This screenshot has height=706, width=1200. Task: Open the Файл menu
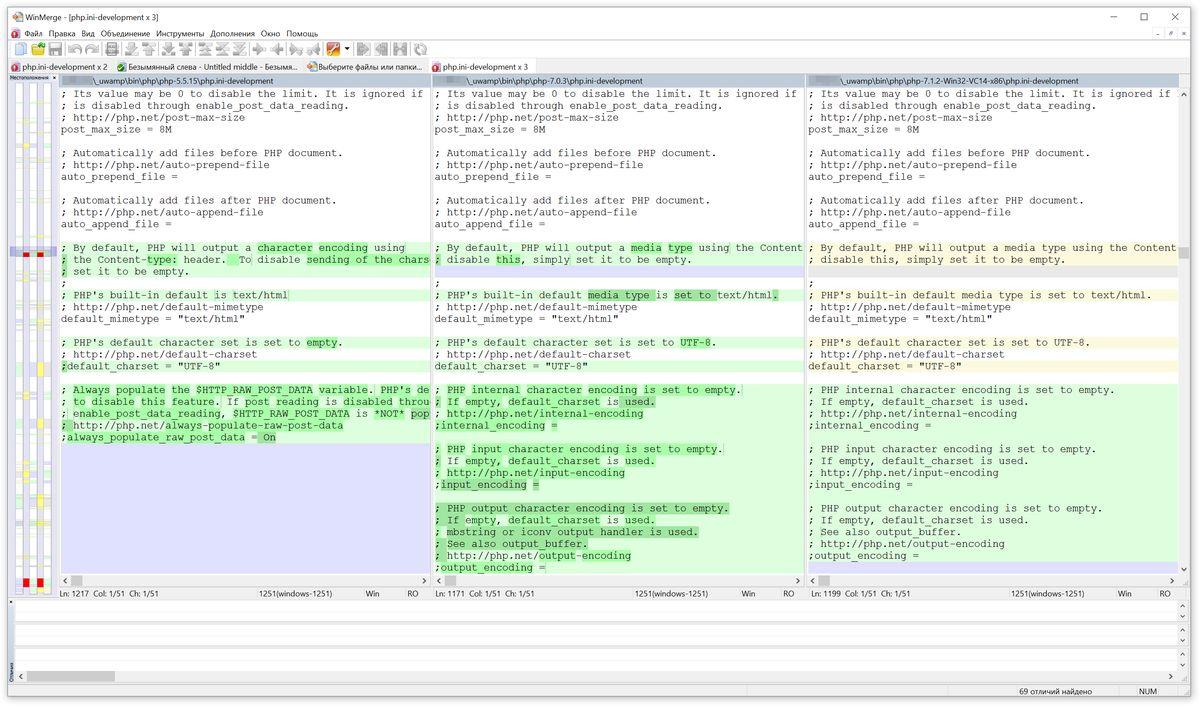pyautogui.click(x=33, y=33)
